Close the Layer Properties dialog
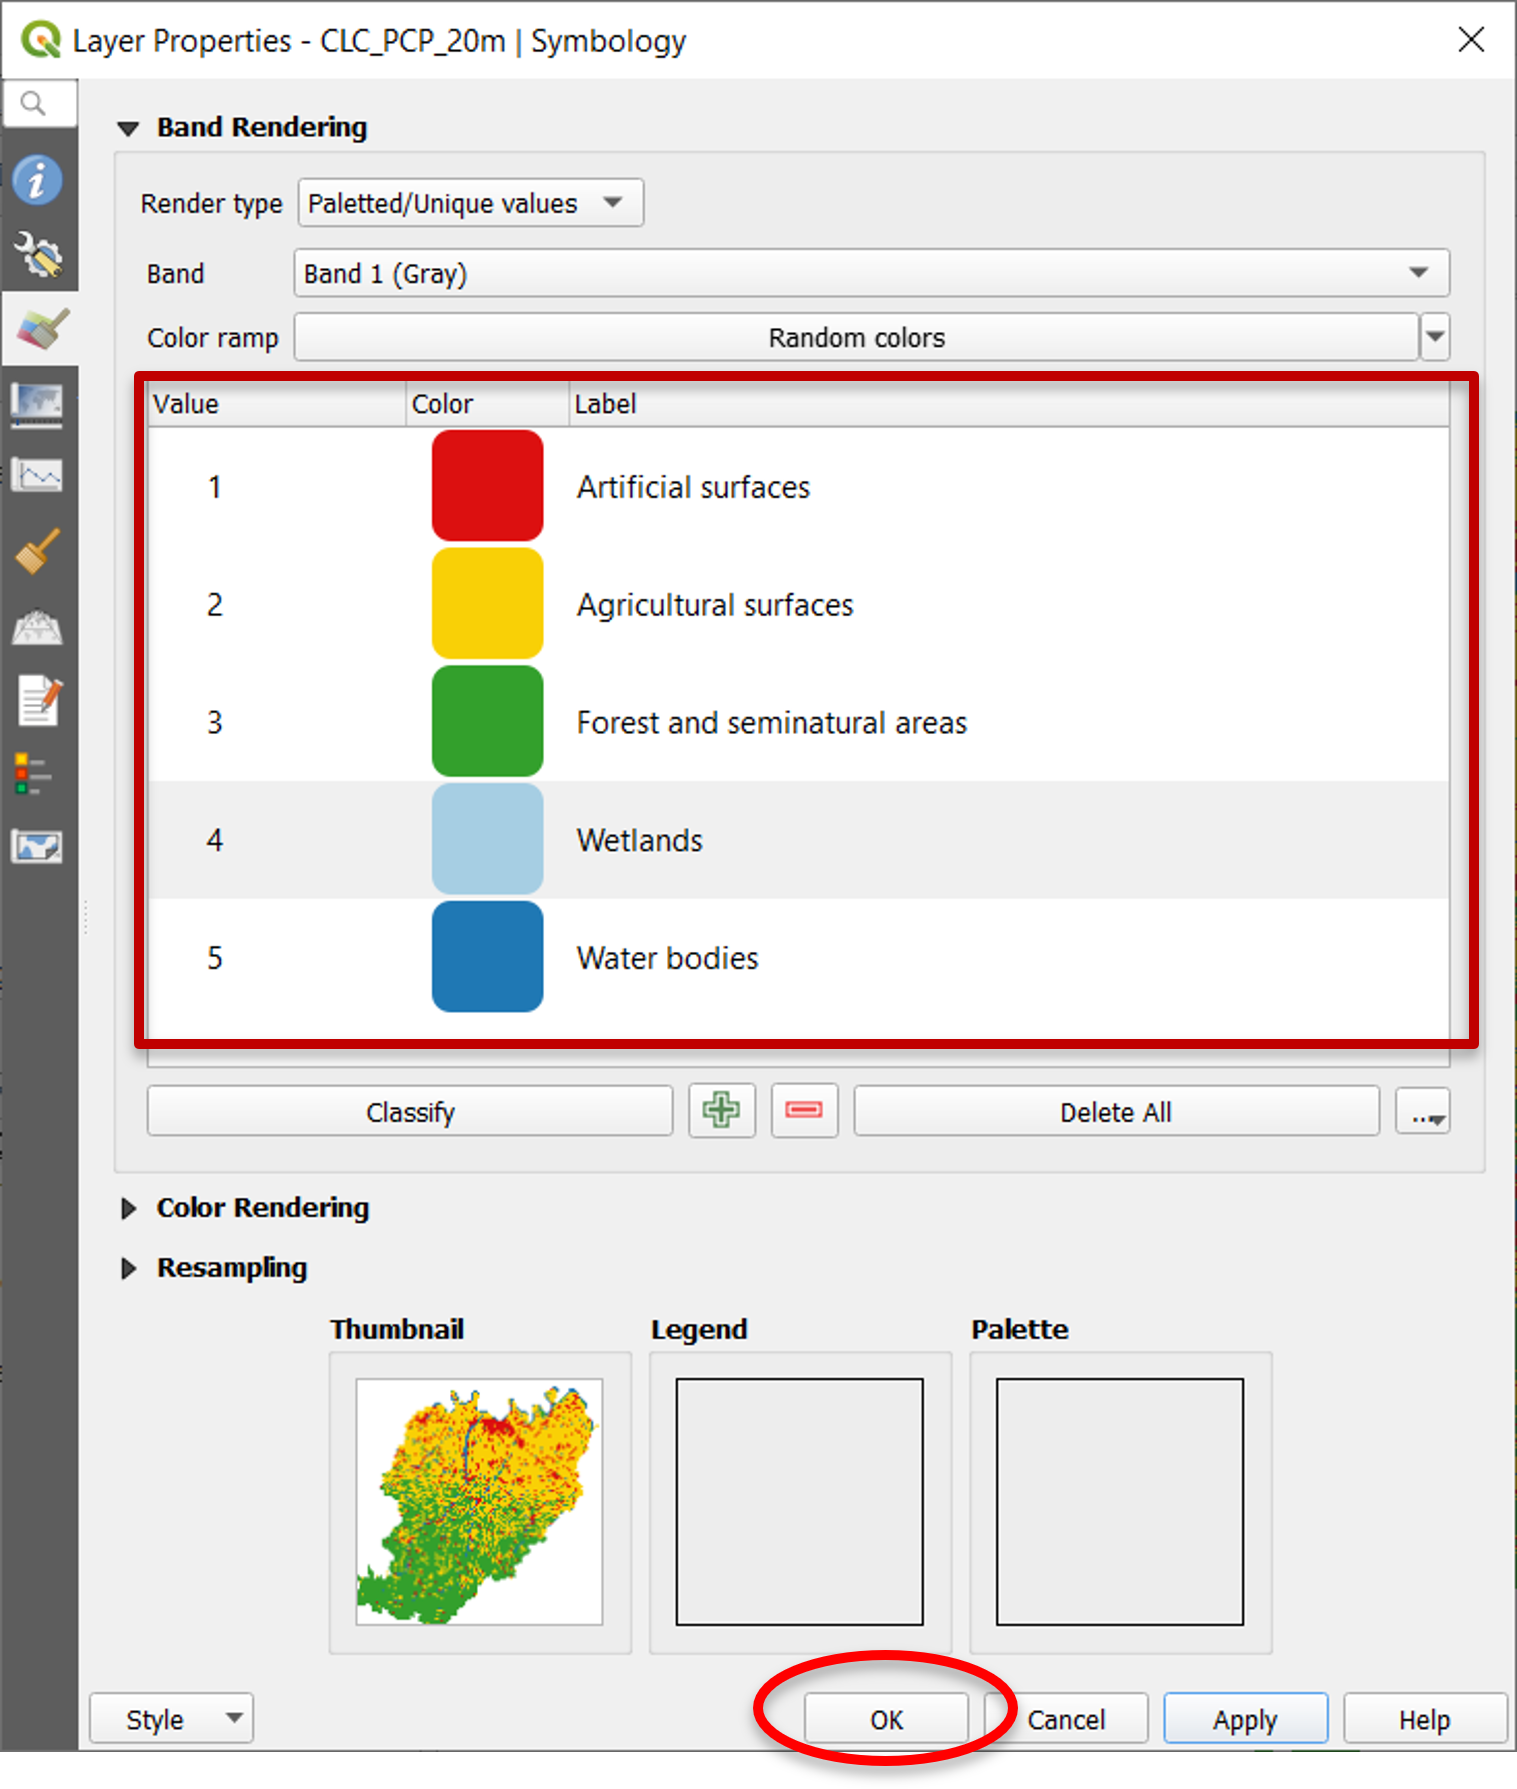Screen dimensions: 1517x1789 tap(1471, 40)
